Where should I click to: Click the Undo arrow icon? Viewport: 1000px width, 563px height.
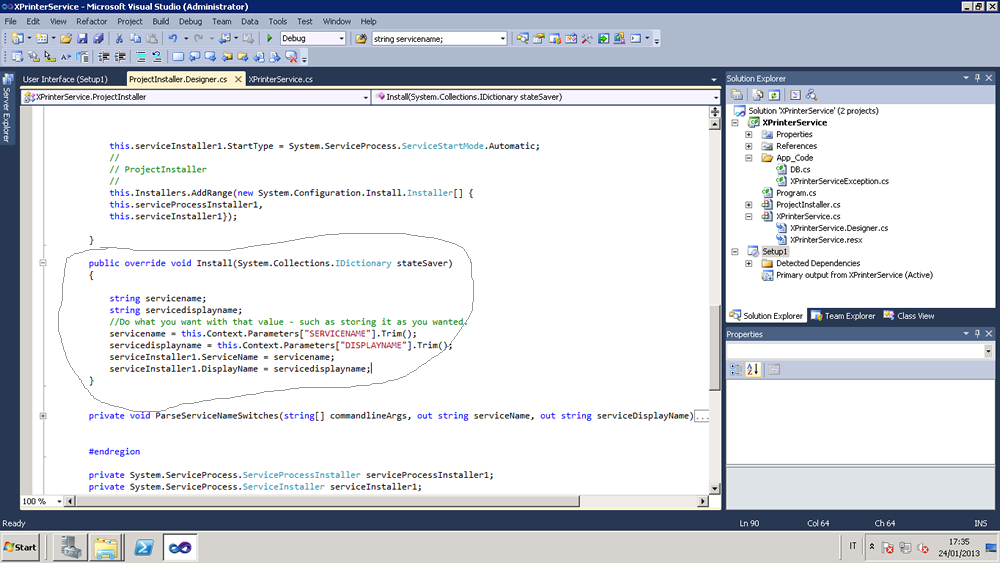173,38
